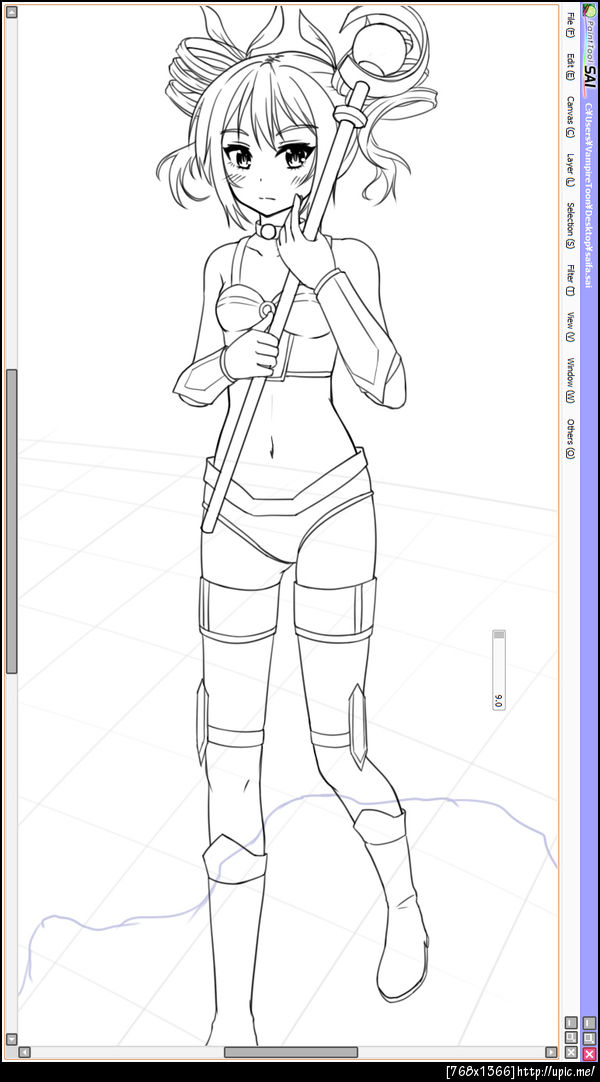This screenshot has width=600, height=1082.
Task: Click the saifa.sai file path title text
Action: tap(589, 197)
